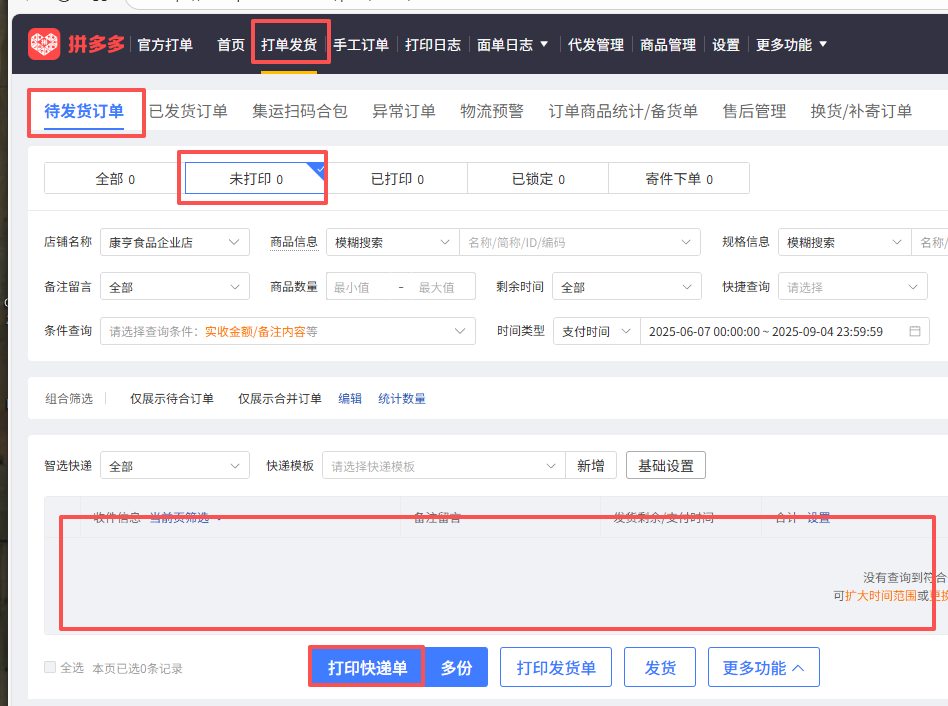Select the 已锁定 status filter
The image size is (948, 706).
click(x=538, y=178)
